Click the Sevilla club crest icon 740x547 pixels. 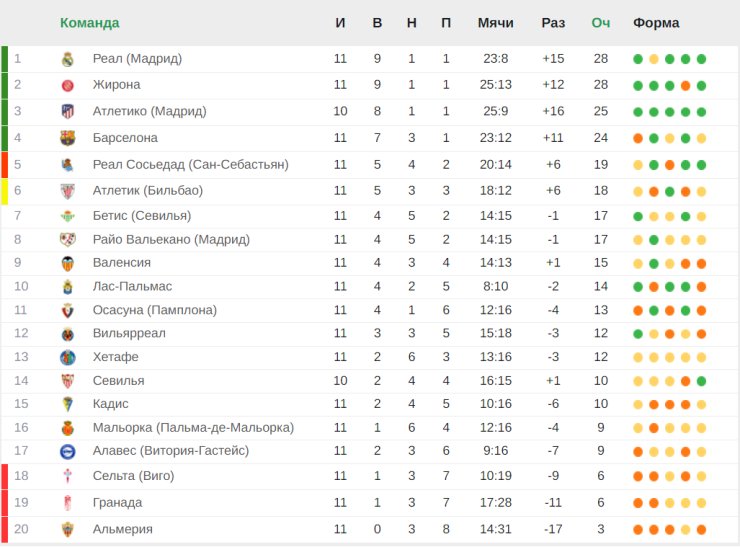[x=68, y=381]
